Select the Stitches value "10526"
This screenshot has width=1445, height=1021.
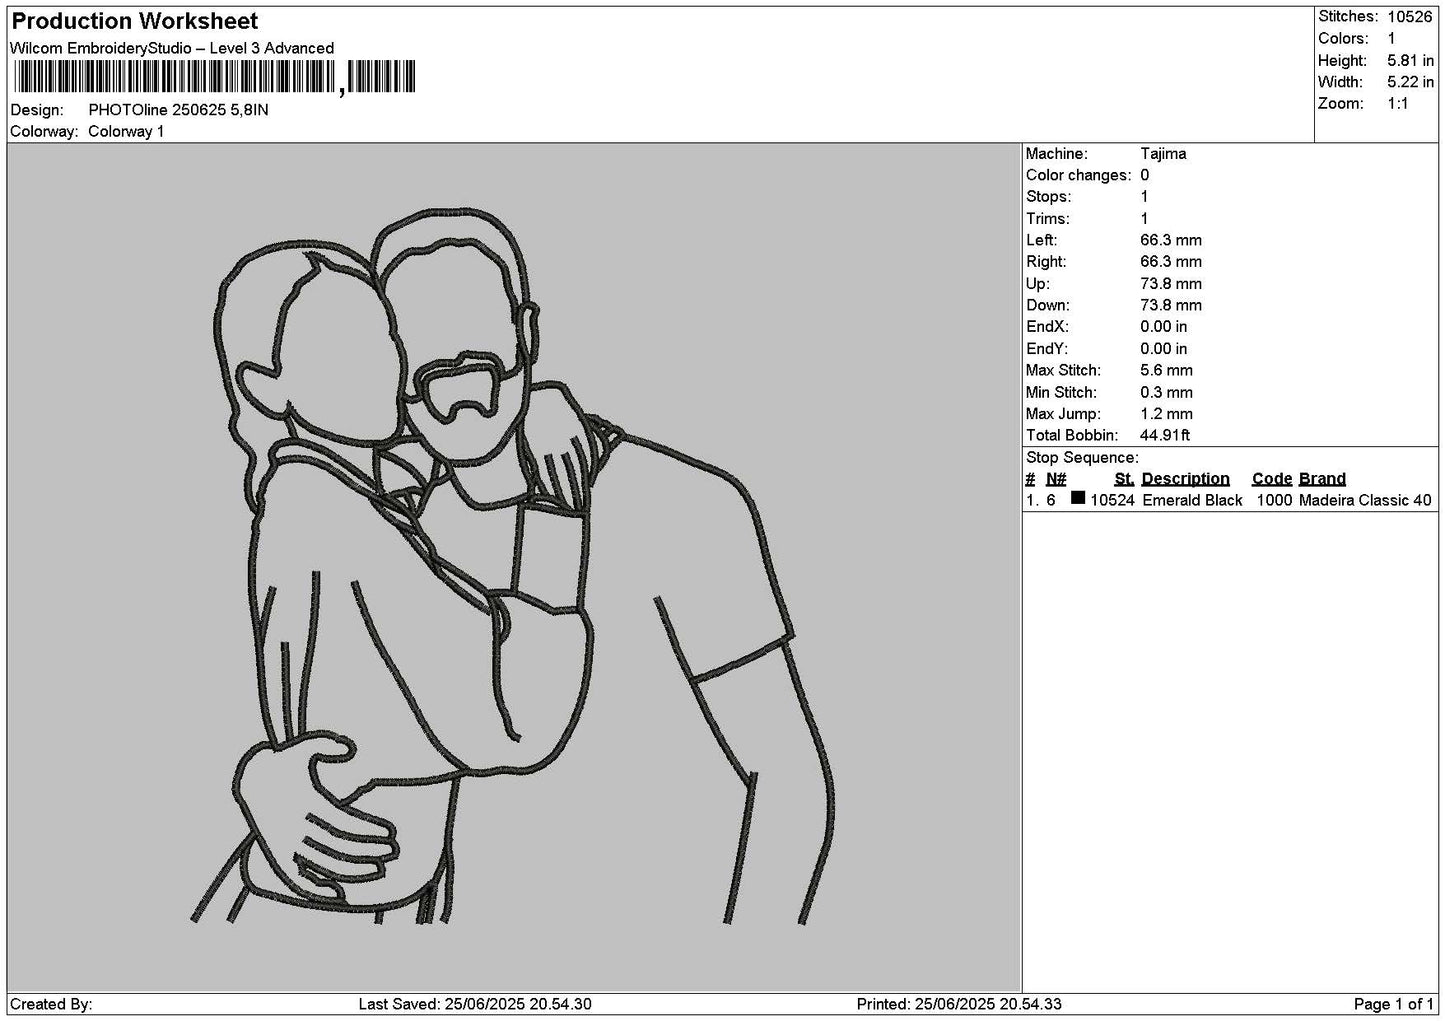[x=1410, y=17]
